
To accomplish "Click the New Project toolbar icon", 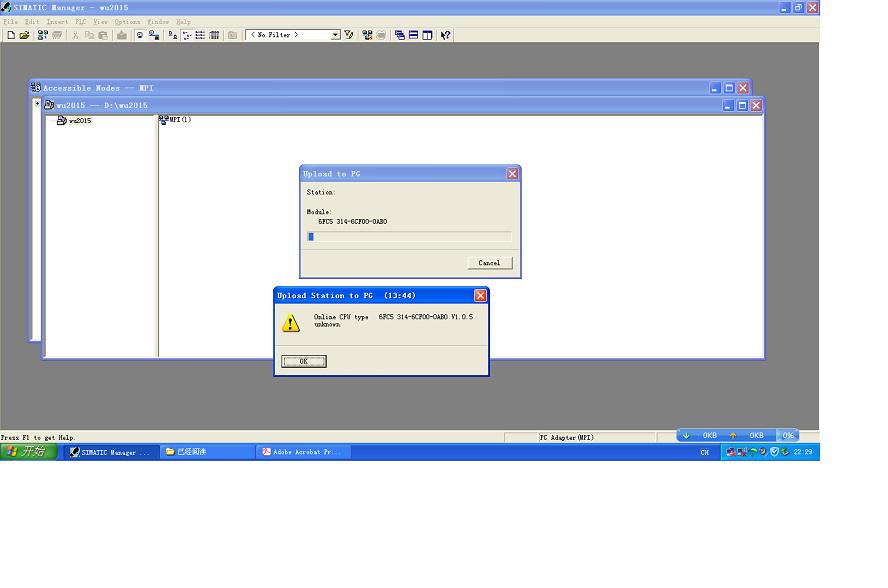I will [x=11, y=35].
